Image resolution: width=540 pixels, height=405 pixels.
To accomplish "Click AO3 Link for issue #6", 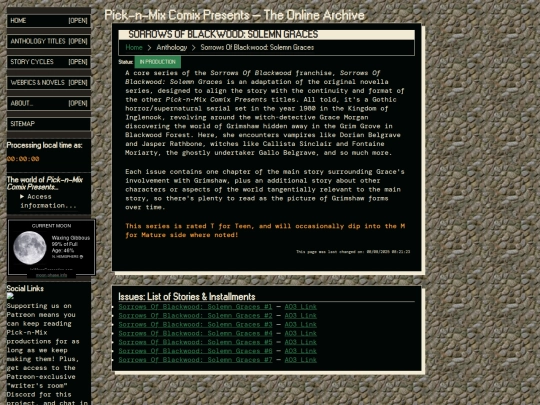I will click(x=301, y=351).
